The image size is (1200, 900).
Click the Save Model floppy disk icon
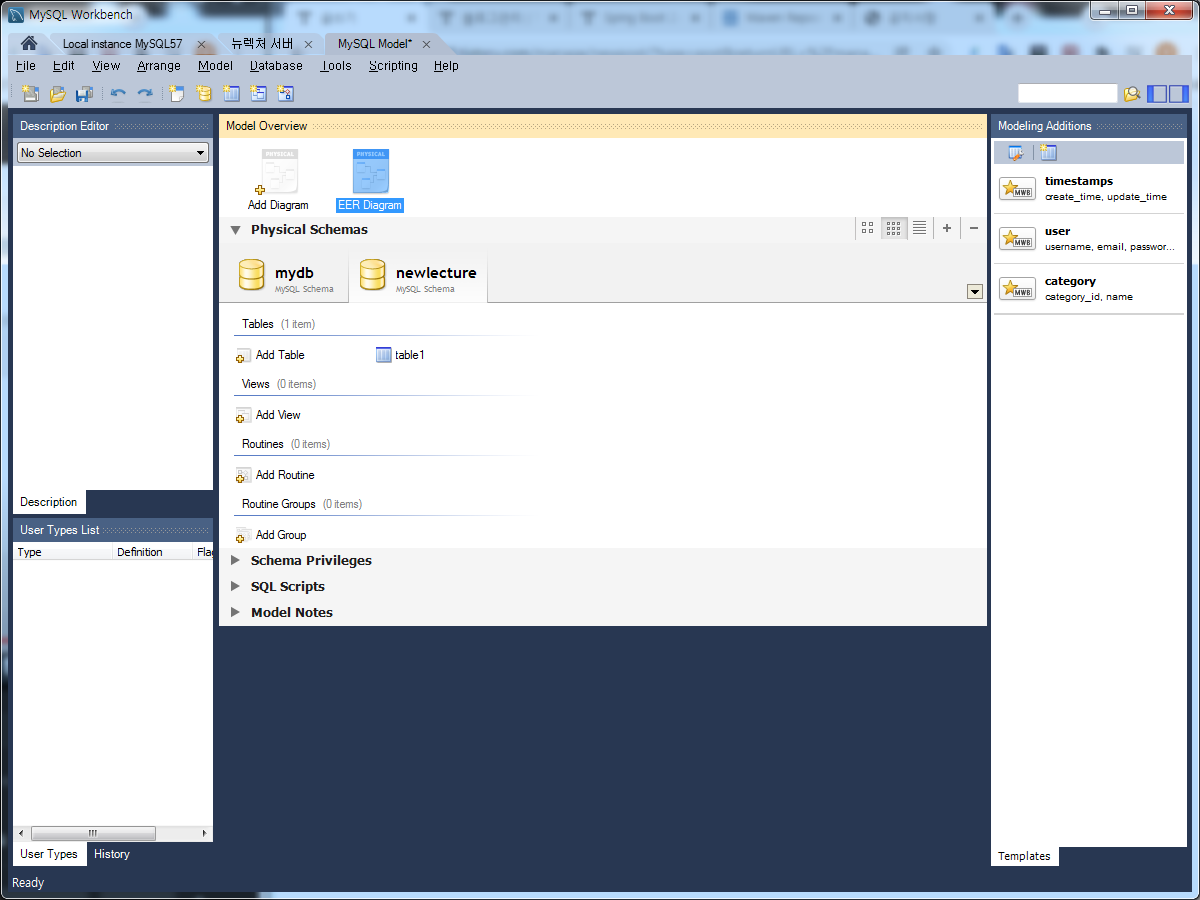coord(84,94)
